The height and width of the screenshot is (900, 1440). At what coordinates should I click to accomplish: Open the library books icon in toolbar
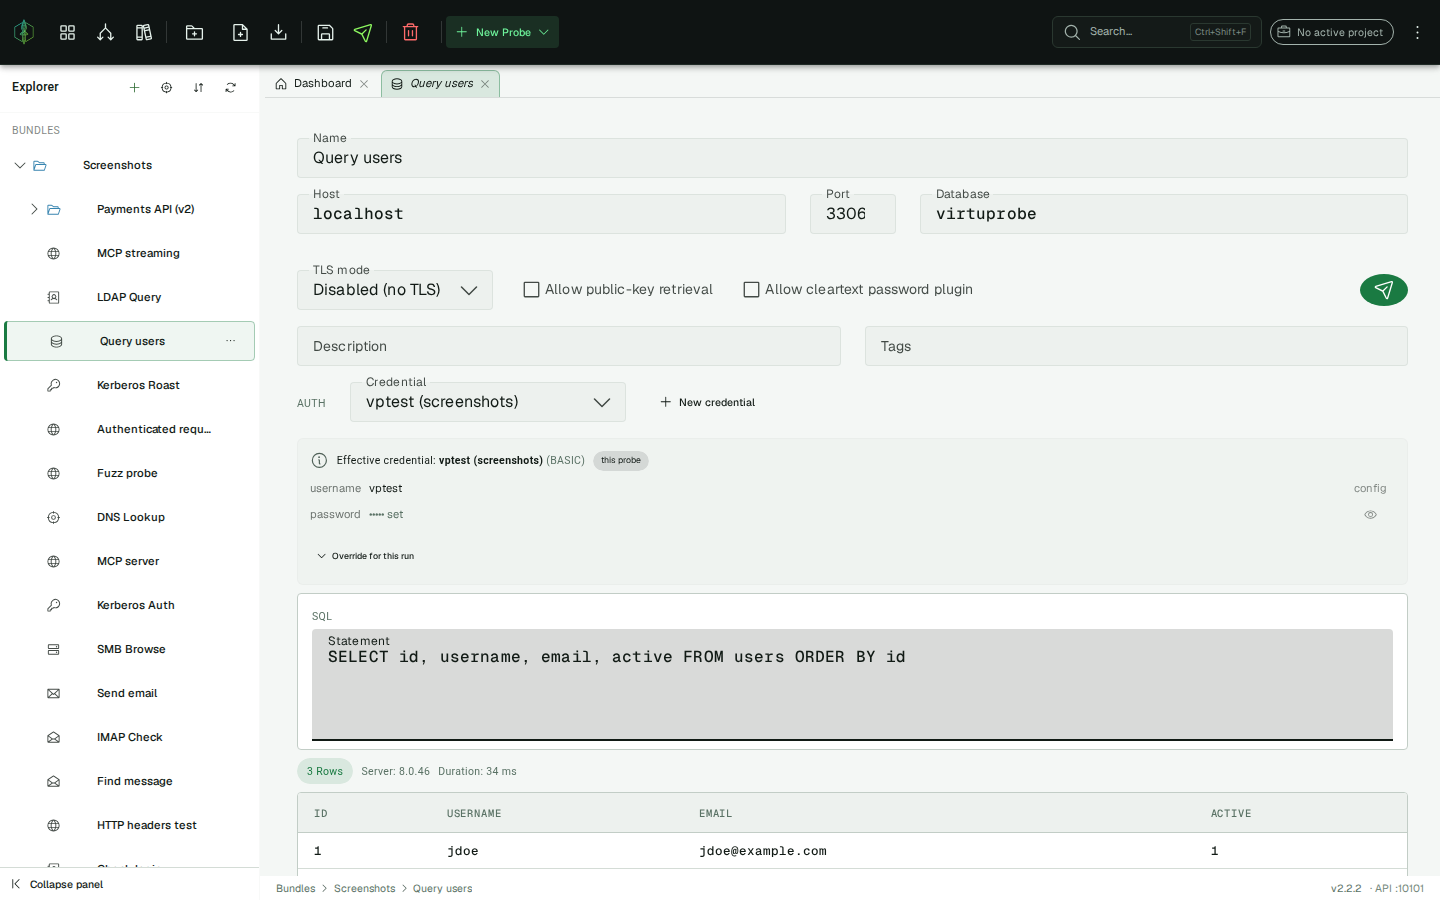144,32
